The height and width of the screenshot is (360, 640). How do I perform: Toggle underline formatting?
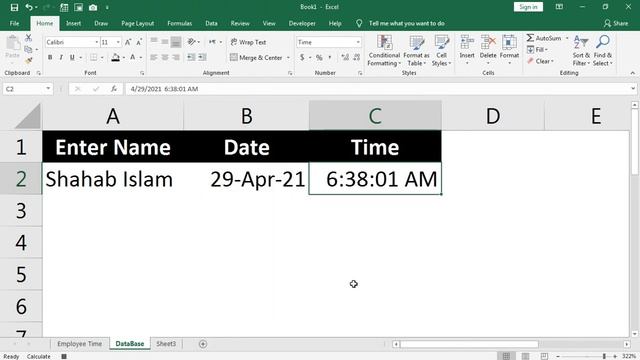pyautogui.click(x=72, y=58)
